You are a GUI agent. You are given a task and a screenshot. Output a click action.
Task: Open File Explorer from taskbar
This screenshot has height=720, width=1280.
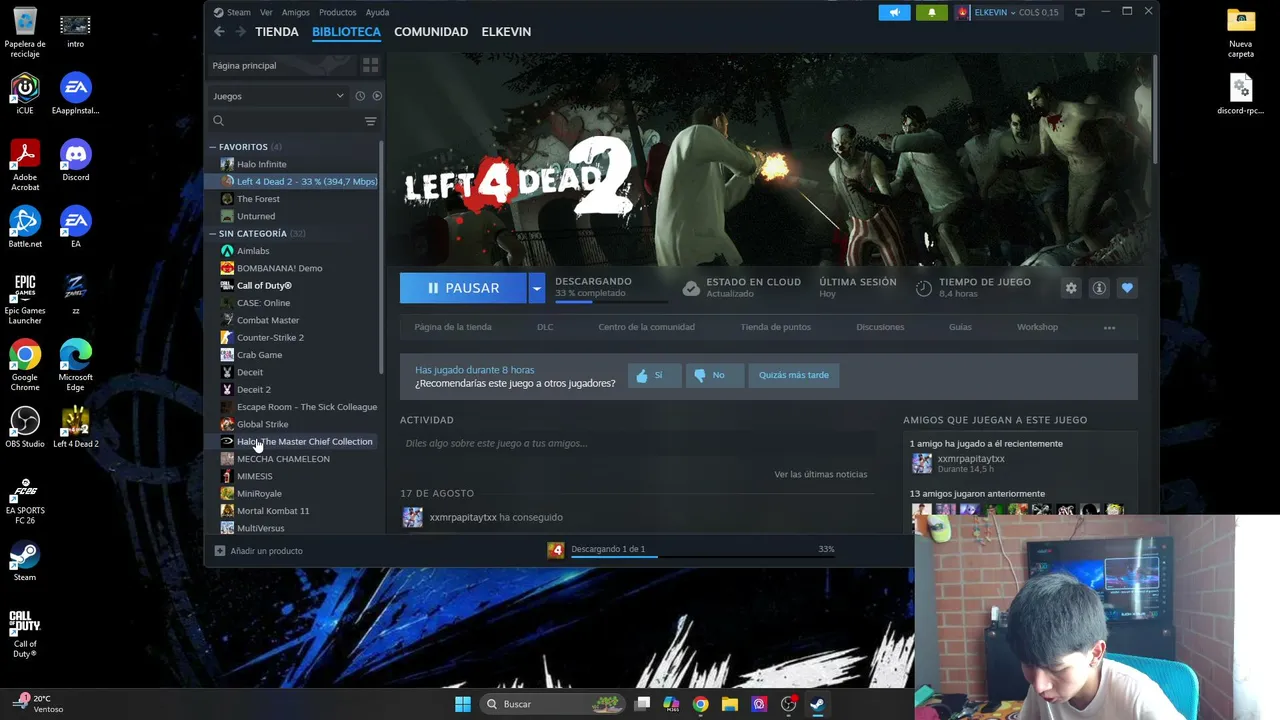coord(730,704)
